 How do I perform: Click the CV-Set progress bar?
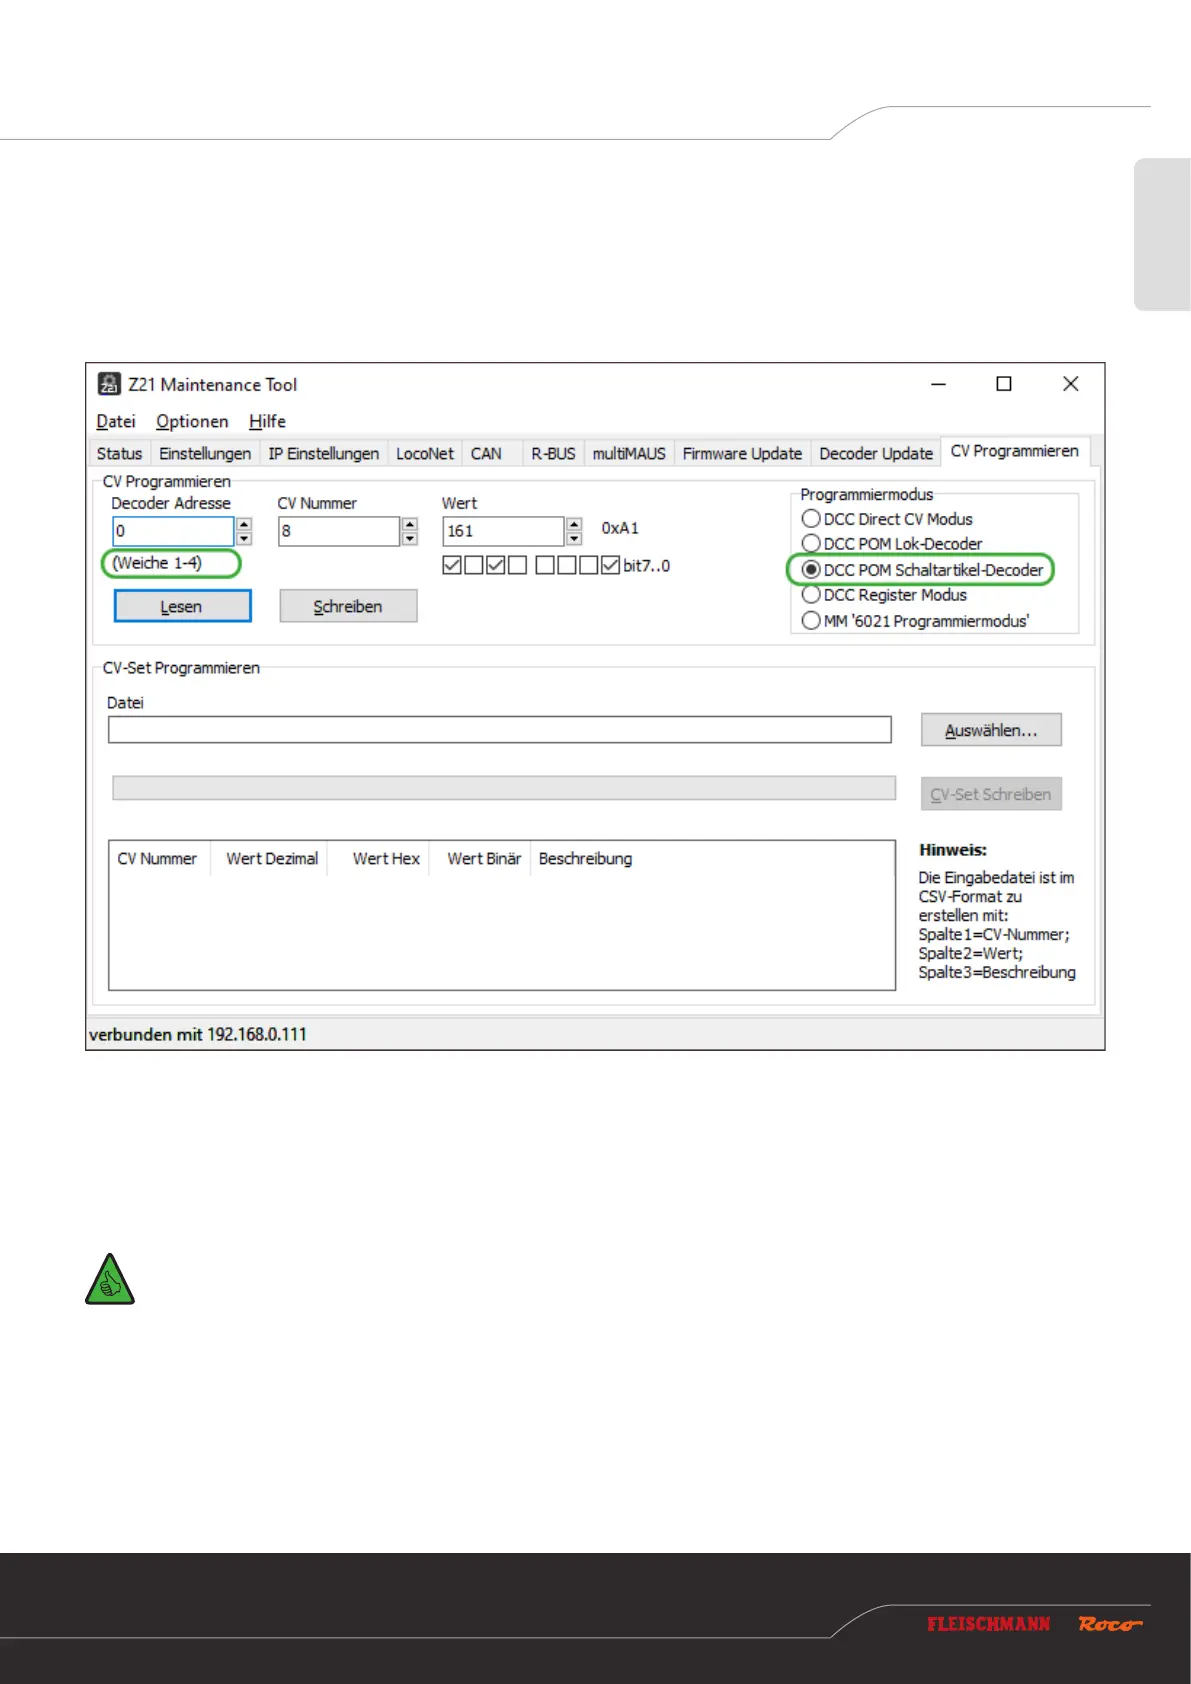[x=504, y=788]
